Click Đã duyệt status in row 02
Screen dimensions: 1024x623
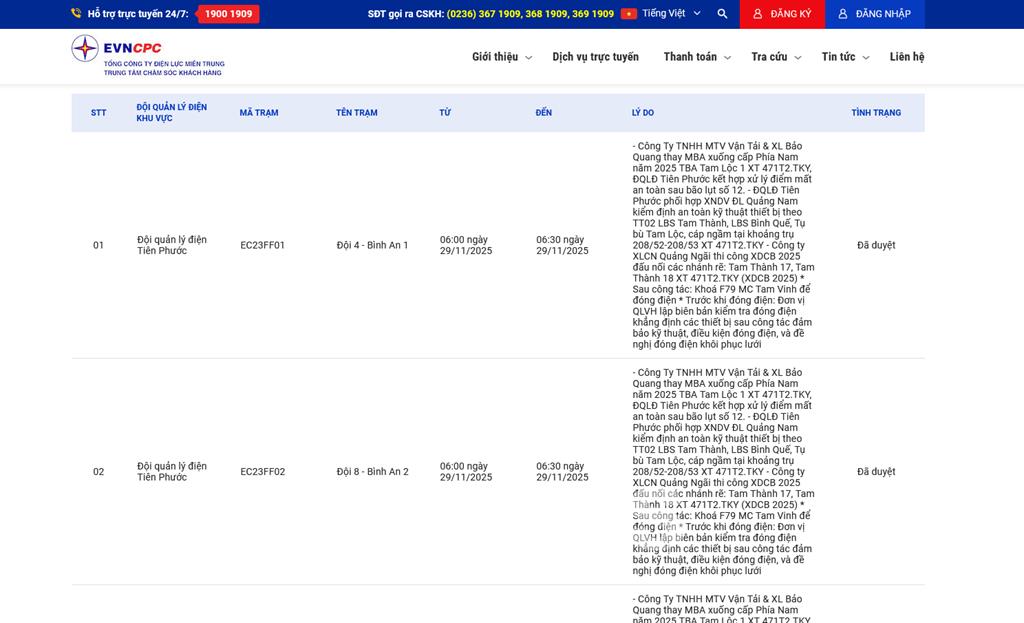click(x=876, y=472)
